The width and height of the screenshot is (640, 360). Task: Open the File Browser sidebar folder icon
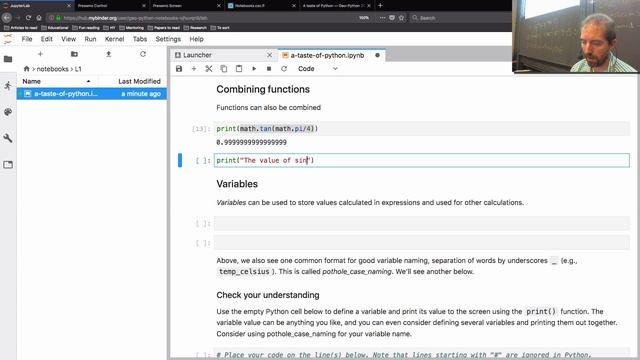(8, 59)
